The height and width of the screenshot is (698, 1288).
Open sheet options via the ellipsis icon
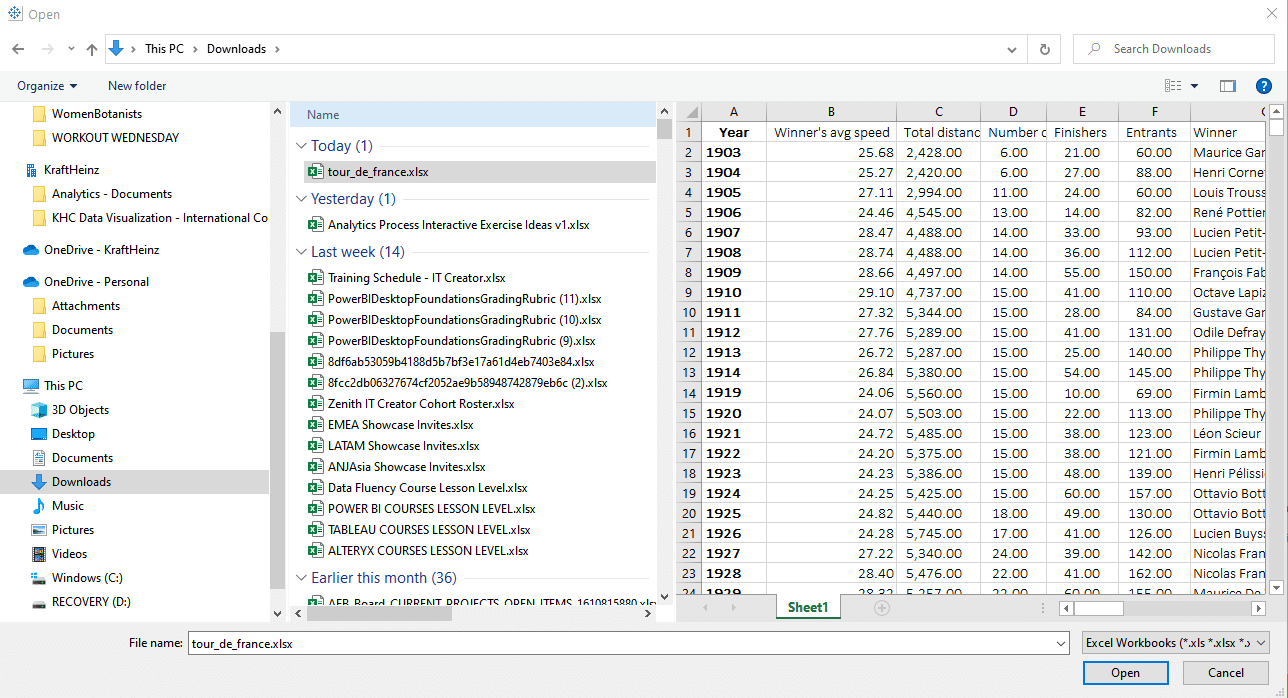pyautogui.click(x=1043, y=607)
